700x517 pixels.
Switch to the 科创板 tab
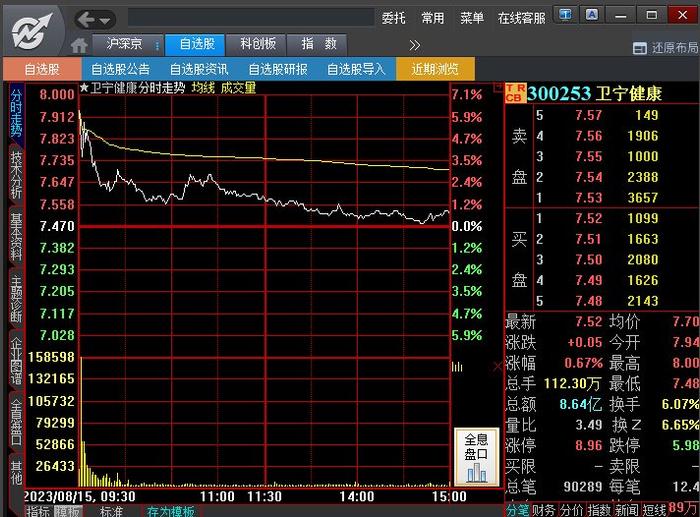(x=258, y=44)
